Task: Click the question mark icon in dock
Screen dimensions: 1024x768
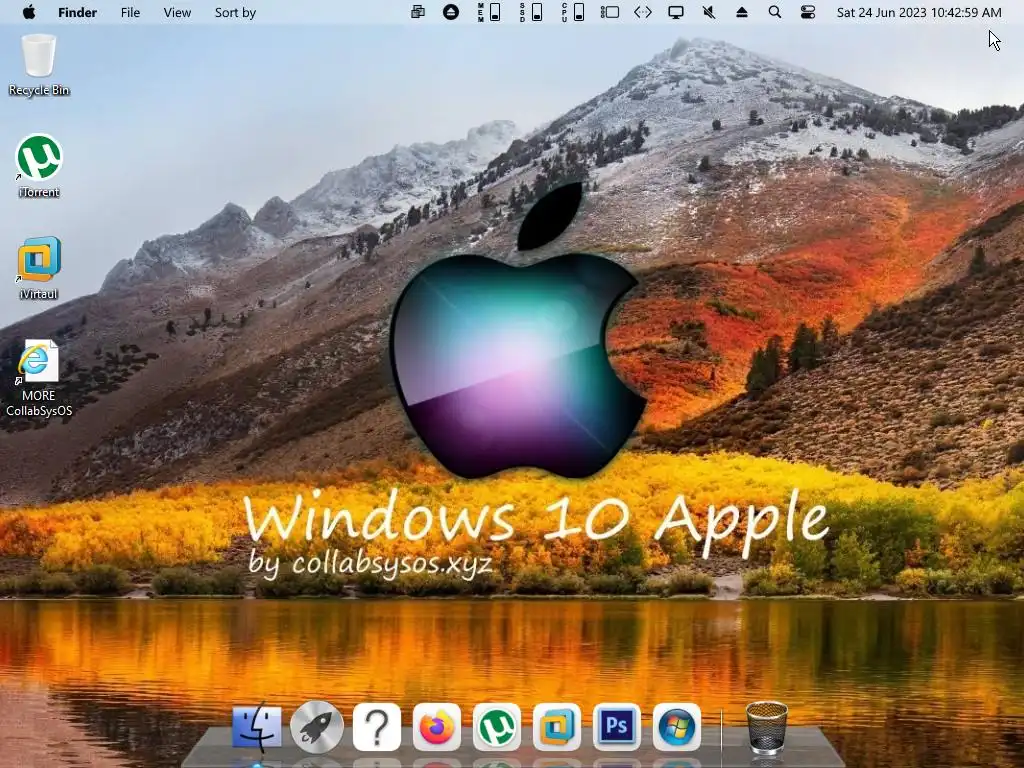Action: pos(377,727)
